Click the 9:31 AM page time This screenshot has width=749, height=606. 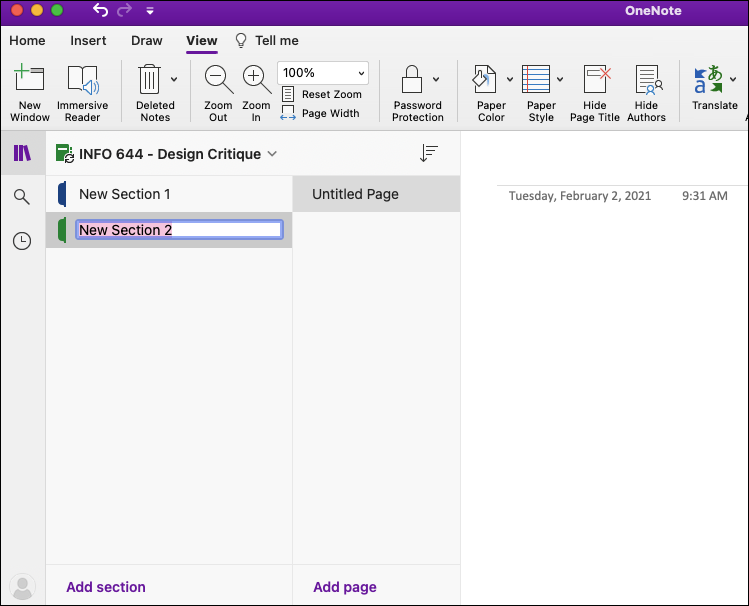tap(705, 196)
